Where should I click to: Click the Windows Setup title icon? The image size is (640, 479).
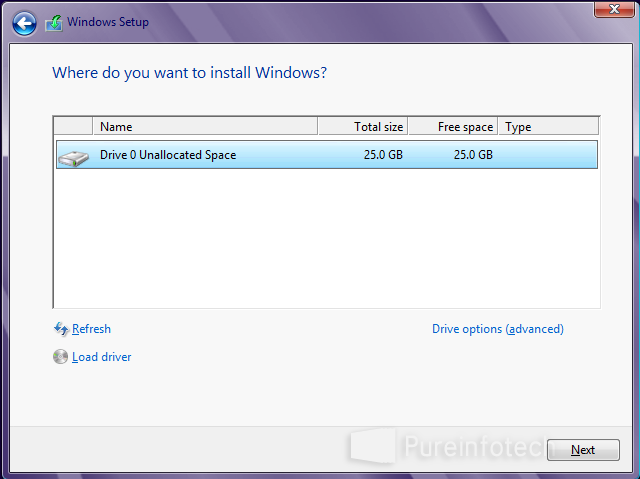click(x=54, y=23)
